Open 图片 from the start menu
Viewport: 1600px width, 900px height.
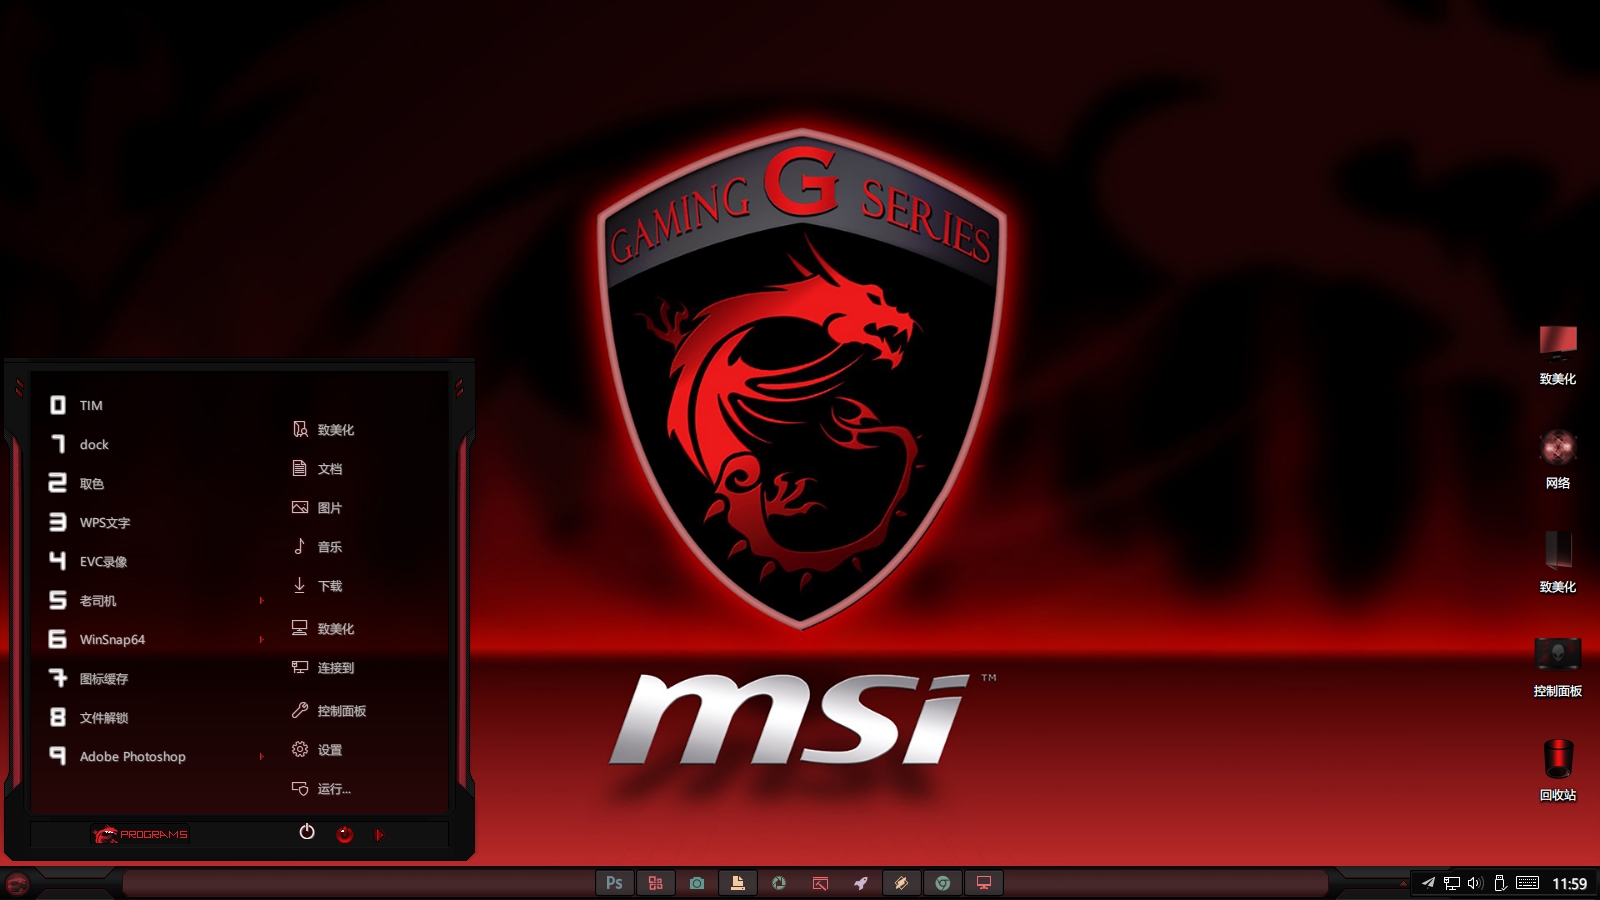pyautogui.click(x=332, y=507)
